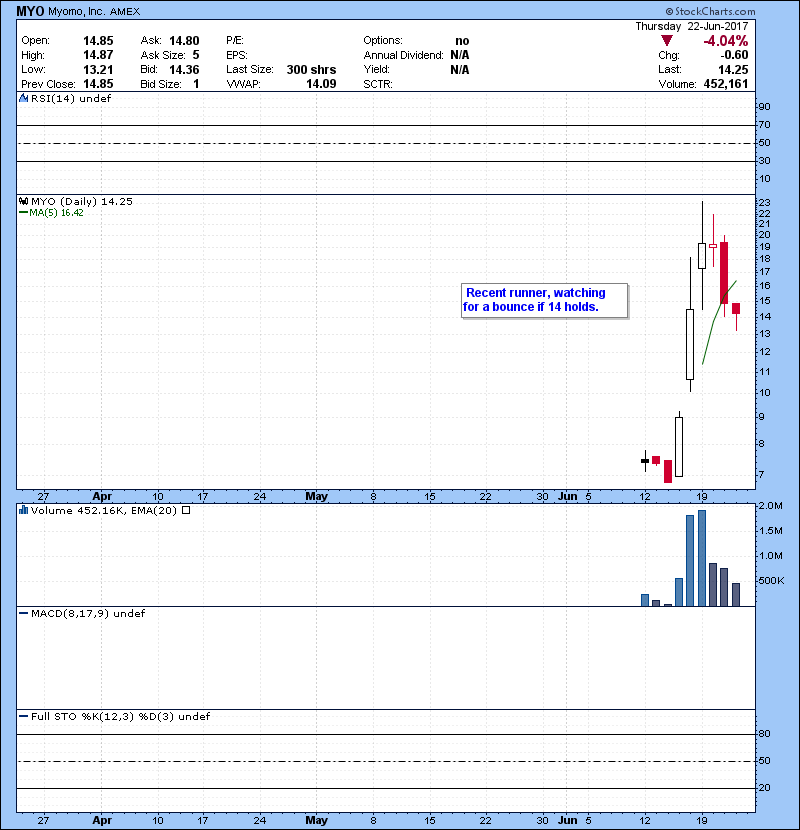Click the Open value 14.85
Viewport: 800px width, 830px height.
coord(98,41)
